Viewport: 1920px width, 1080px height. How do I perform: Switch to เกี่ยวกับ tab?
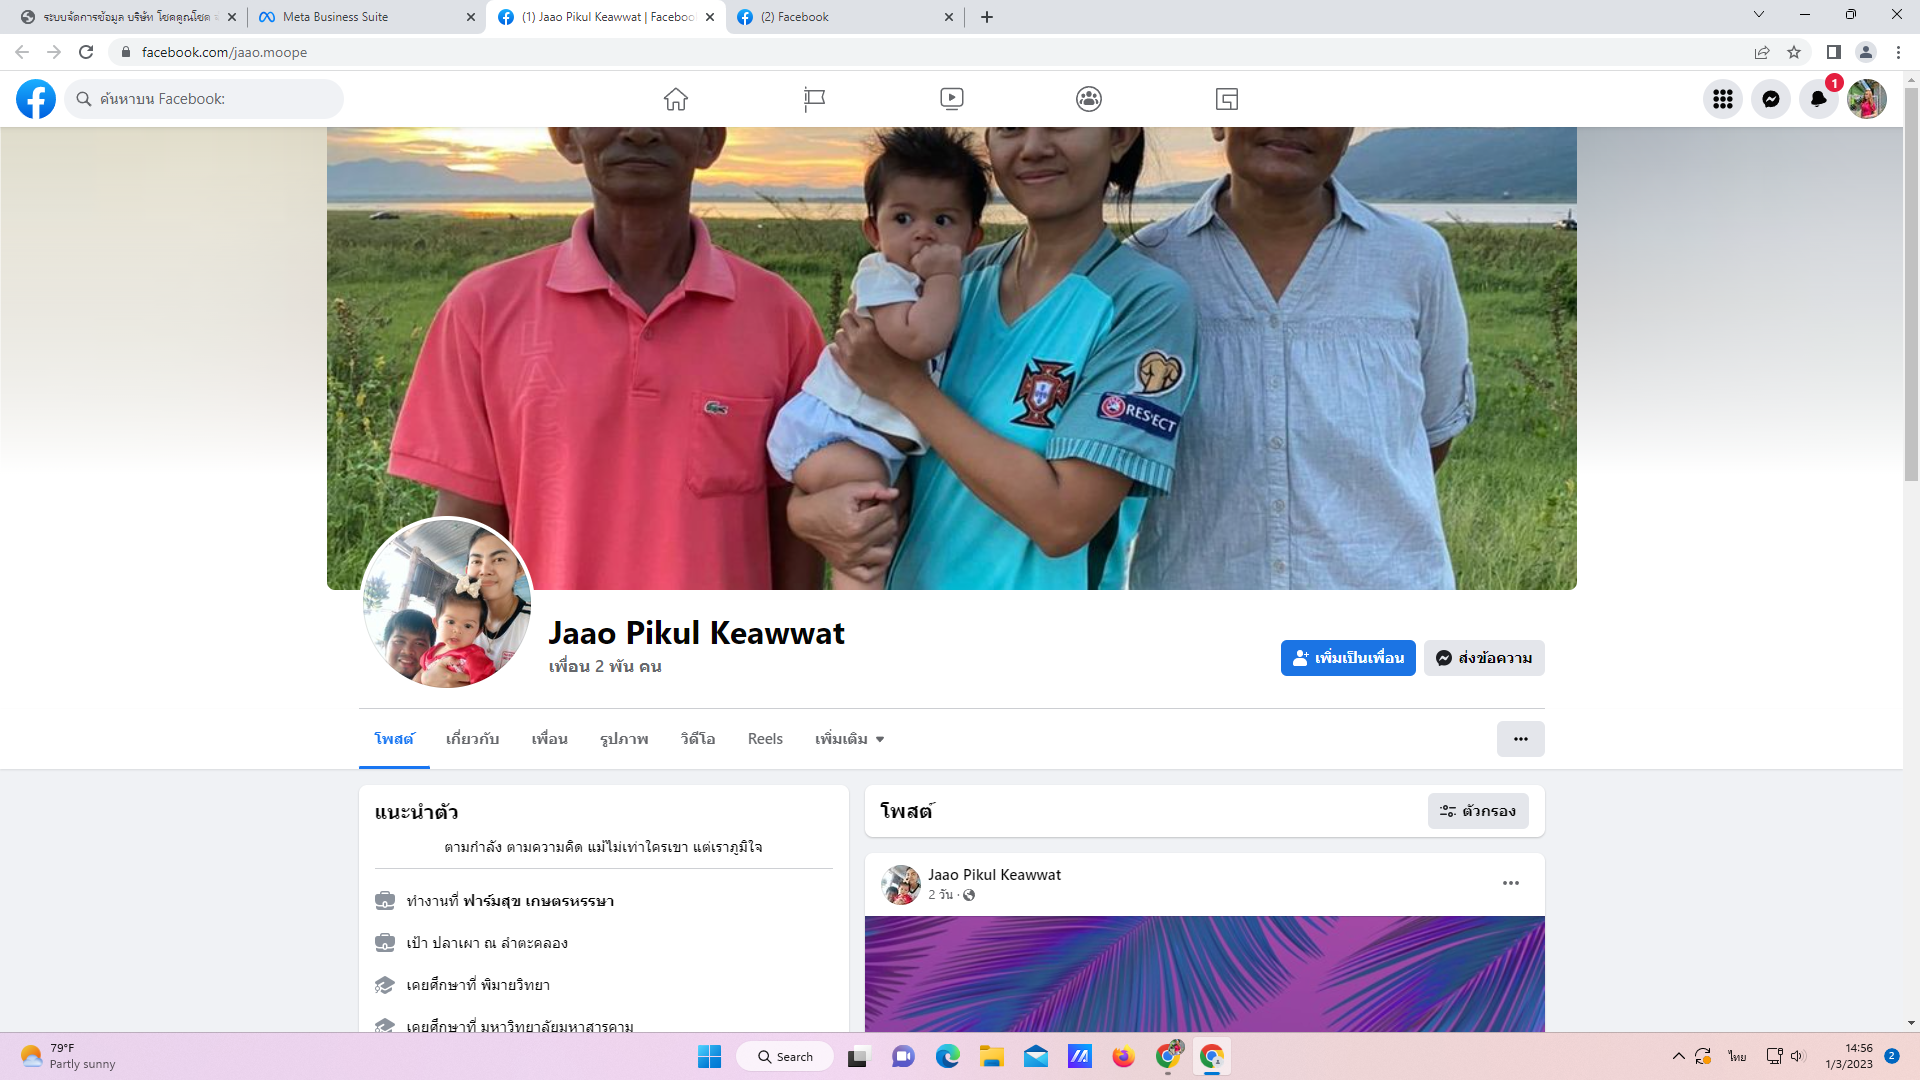pos(472,739)
